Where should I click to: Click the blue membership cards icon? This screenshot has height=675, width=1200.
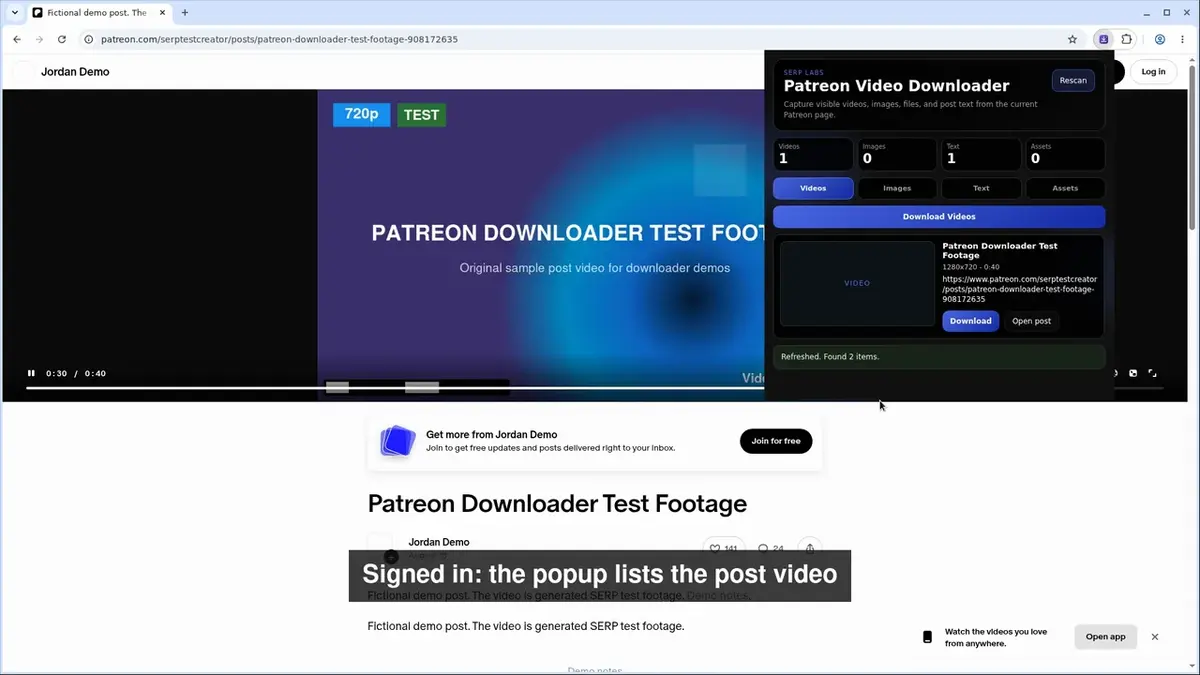coord(398,441)
